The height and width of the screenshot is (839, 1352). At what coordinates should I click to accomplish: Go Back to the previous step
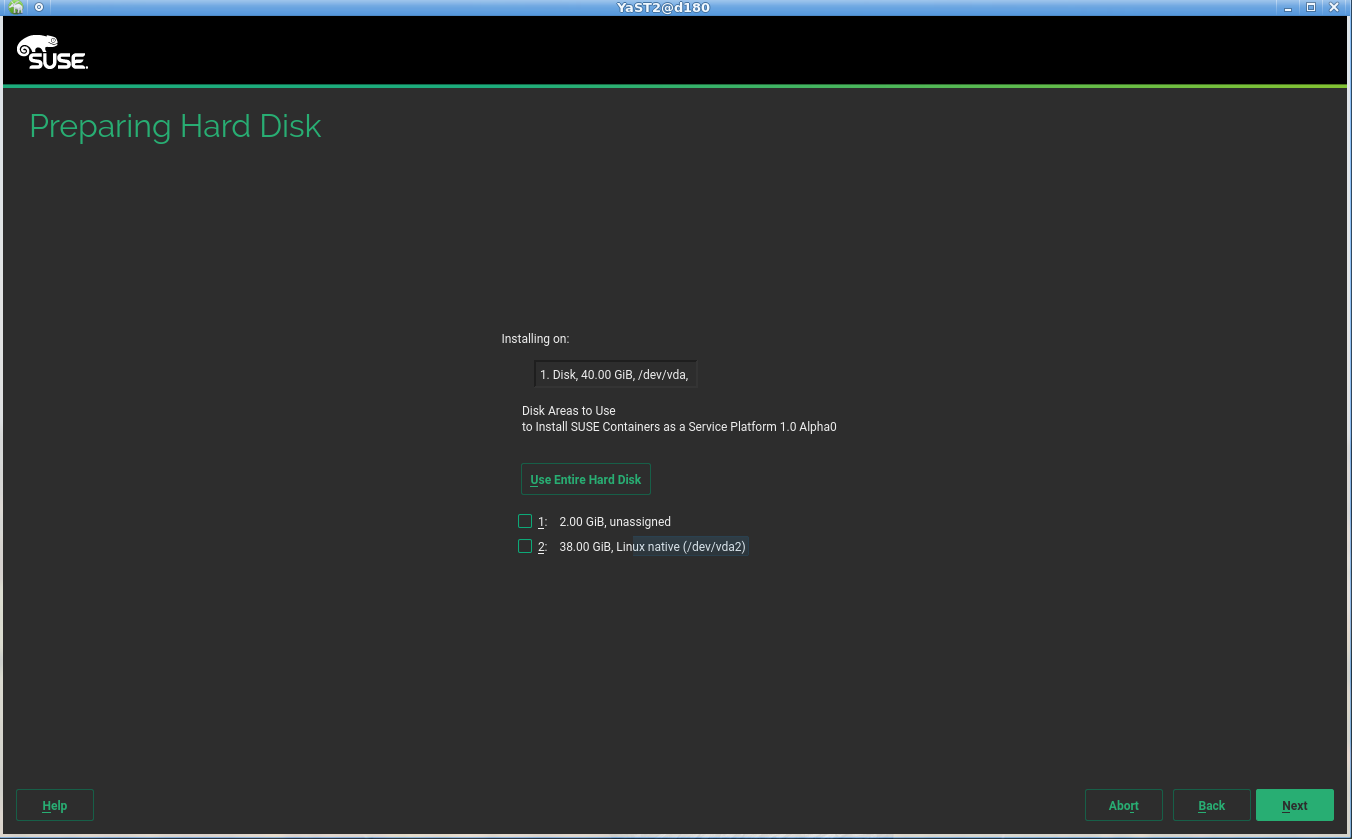click(1211, 805)
